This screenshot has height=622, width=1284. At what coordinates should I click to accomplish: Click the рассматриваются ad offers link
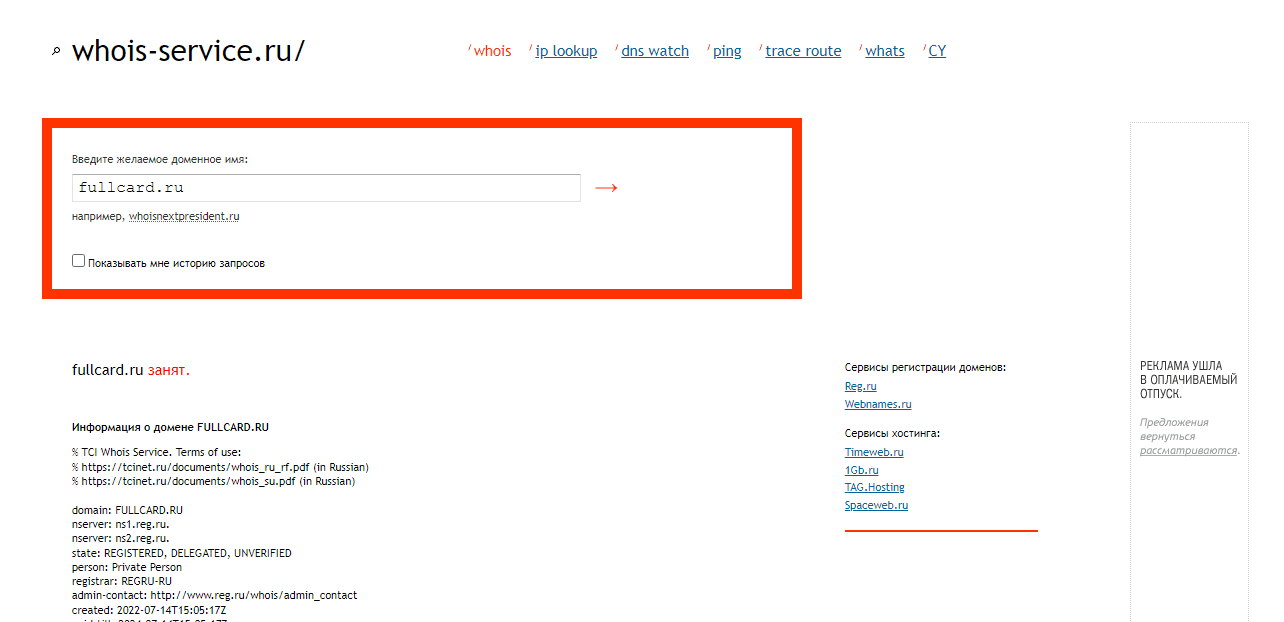tap(1188, 450)
